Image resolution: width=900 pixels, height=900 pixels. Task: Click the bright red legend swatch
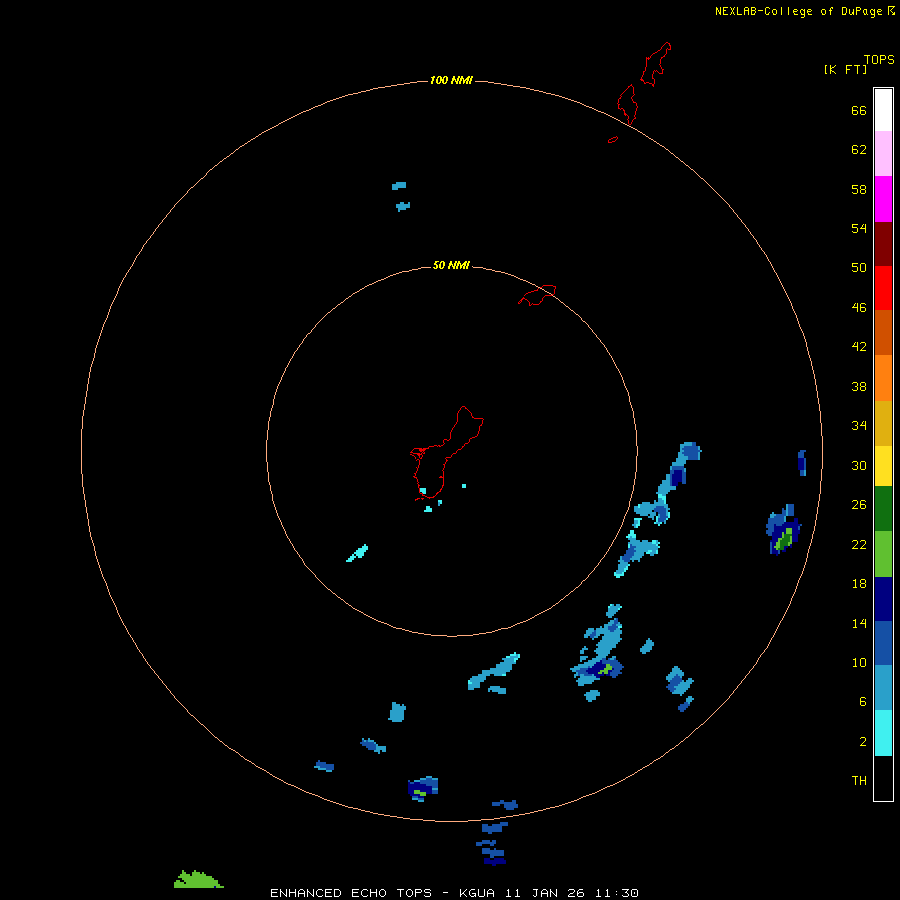883,288
